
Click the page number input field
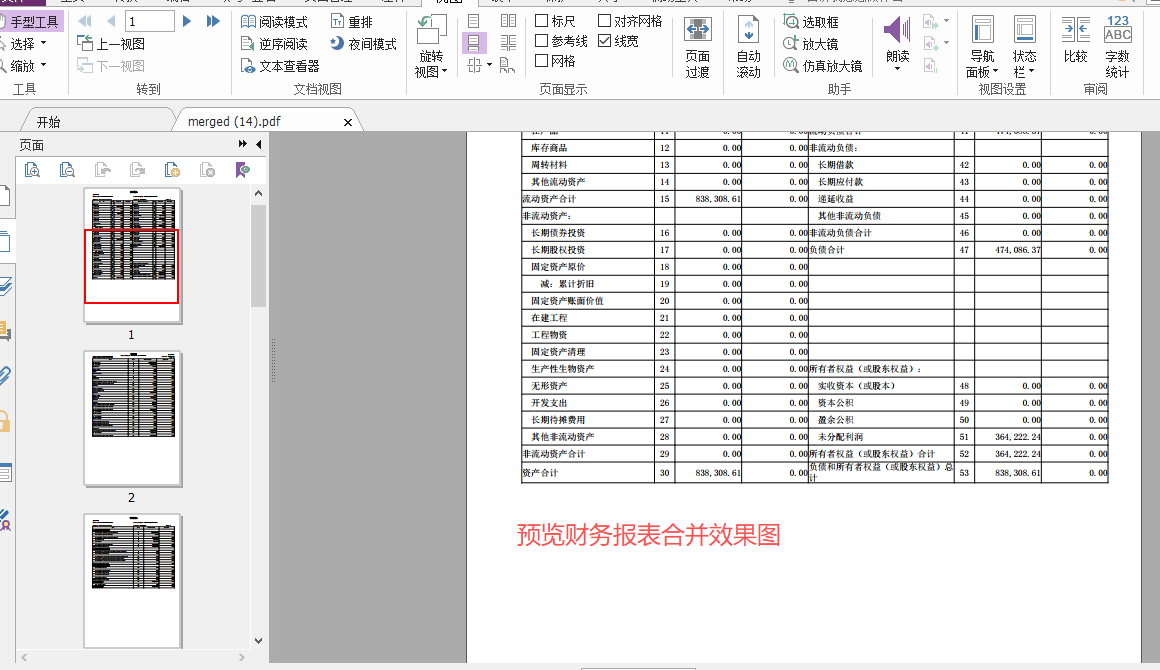[x=150, y=21]
